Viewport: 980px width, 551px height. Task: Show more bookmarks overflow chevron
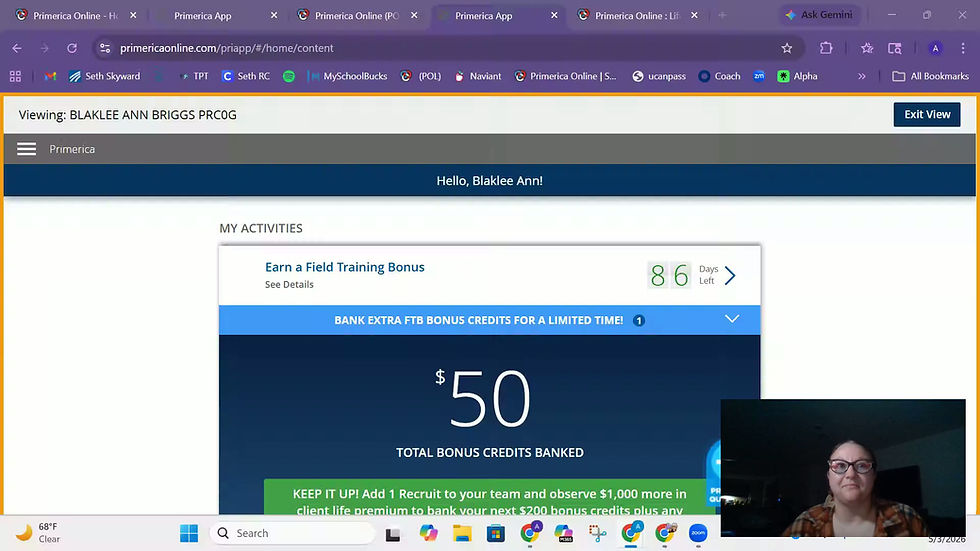click(862, 76)
